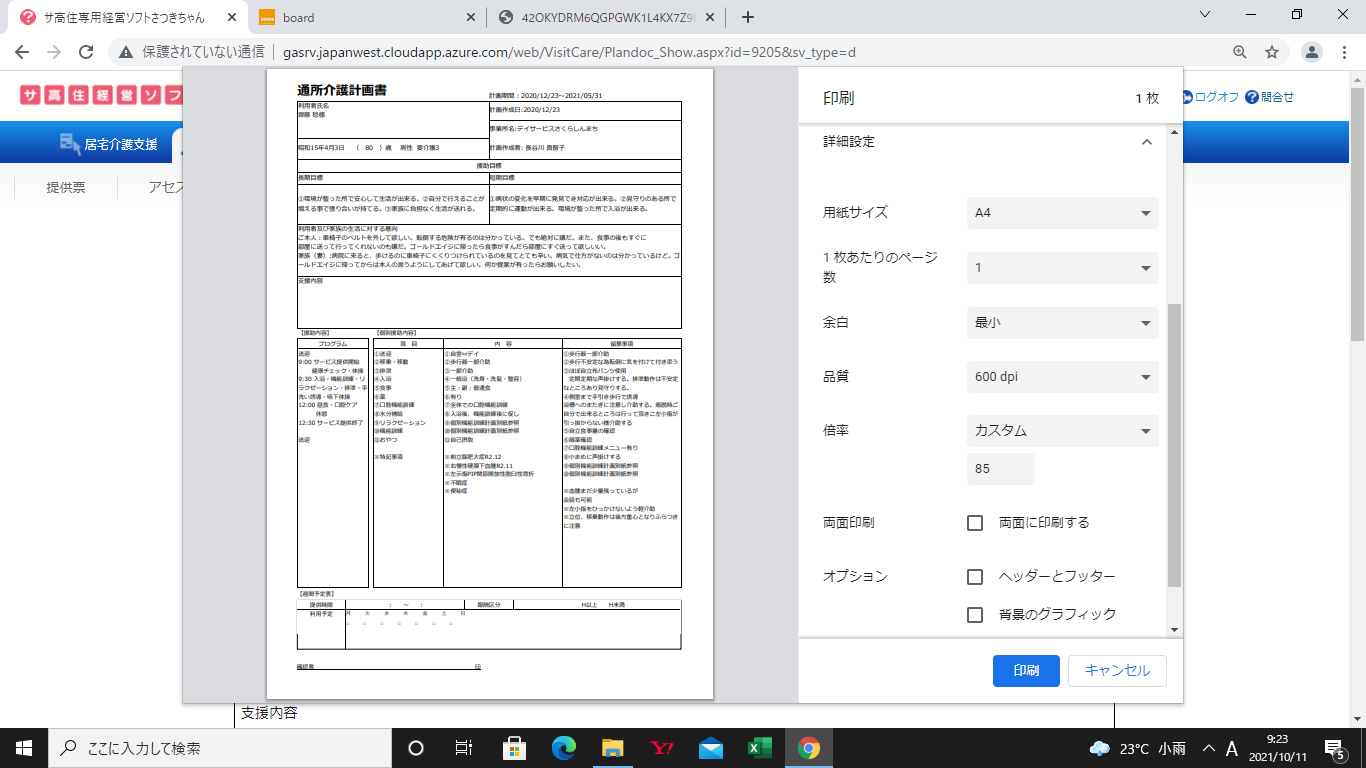
Task: Click the custom scale input showing 85
Action: click(x=1000, y=468)
